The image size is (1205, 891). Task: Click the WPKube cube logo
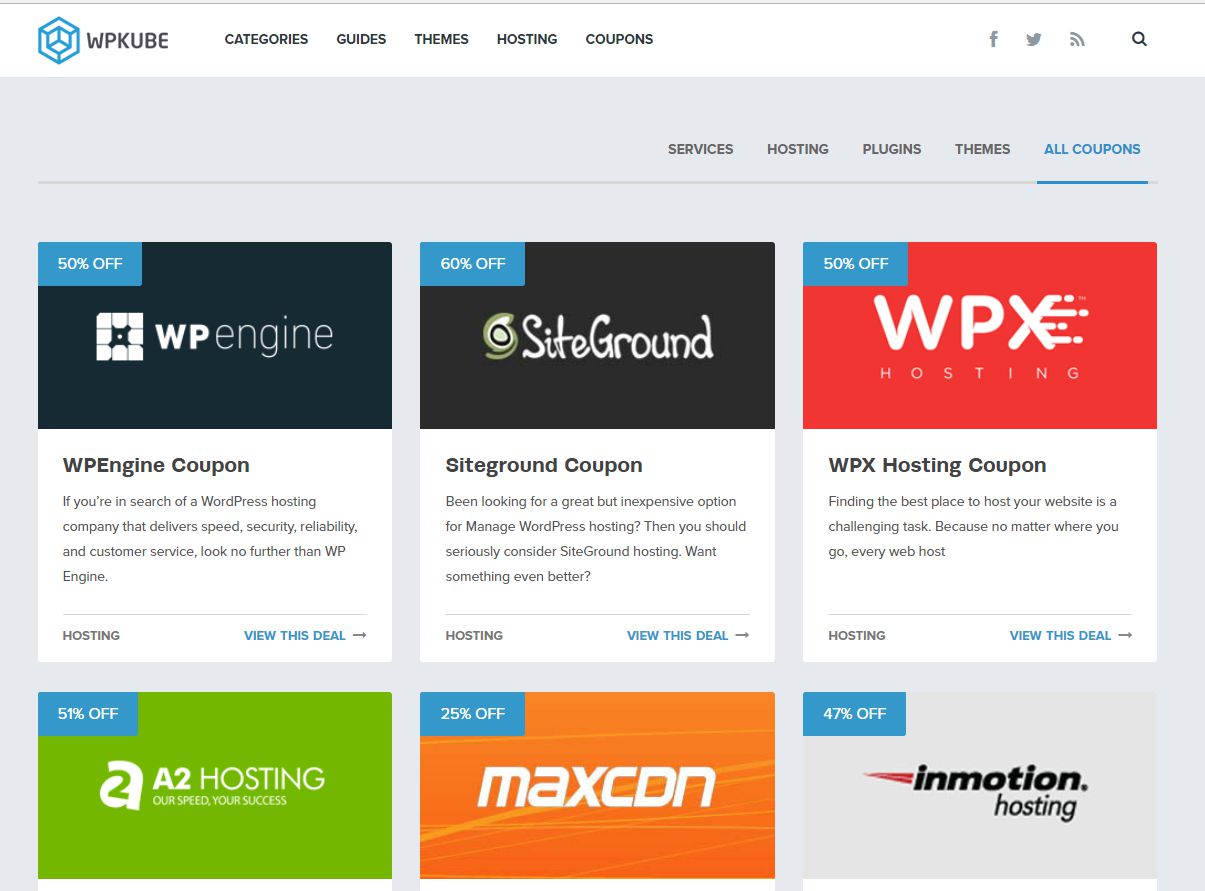pos(58,40)
